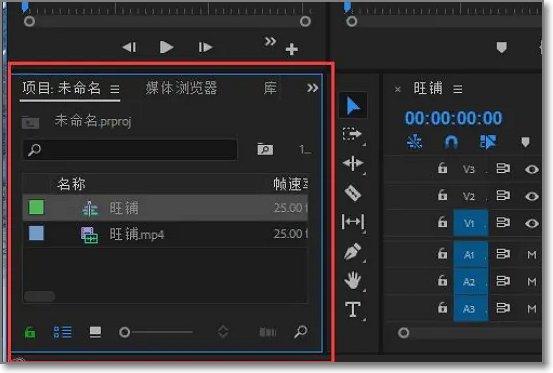Toggle lock on V3 track
Screen dimensions: 553x373
click(442, 168)
